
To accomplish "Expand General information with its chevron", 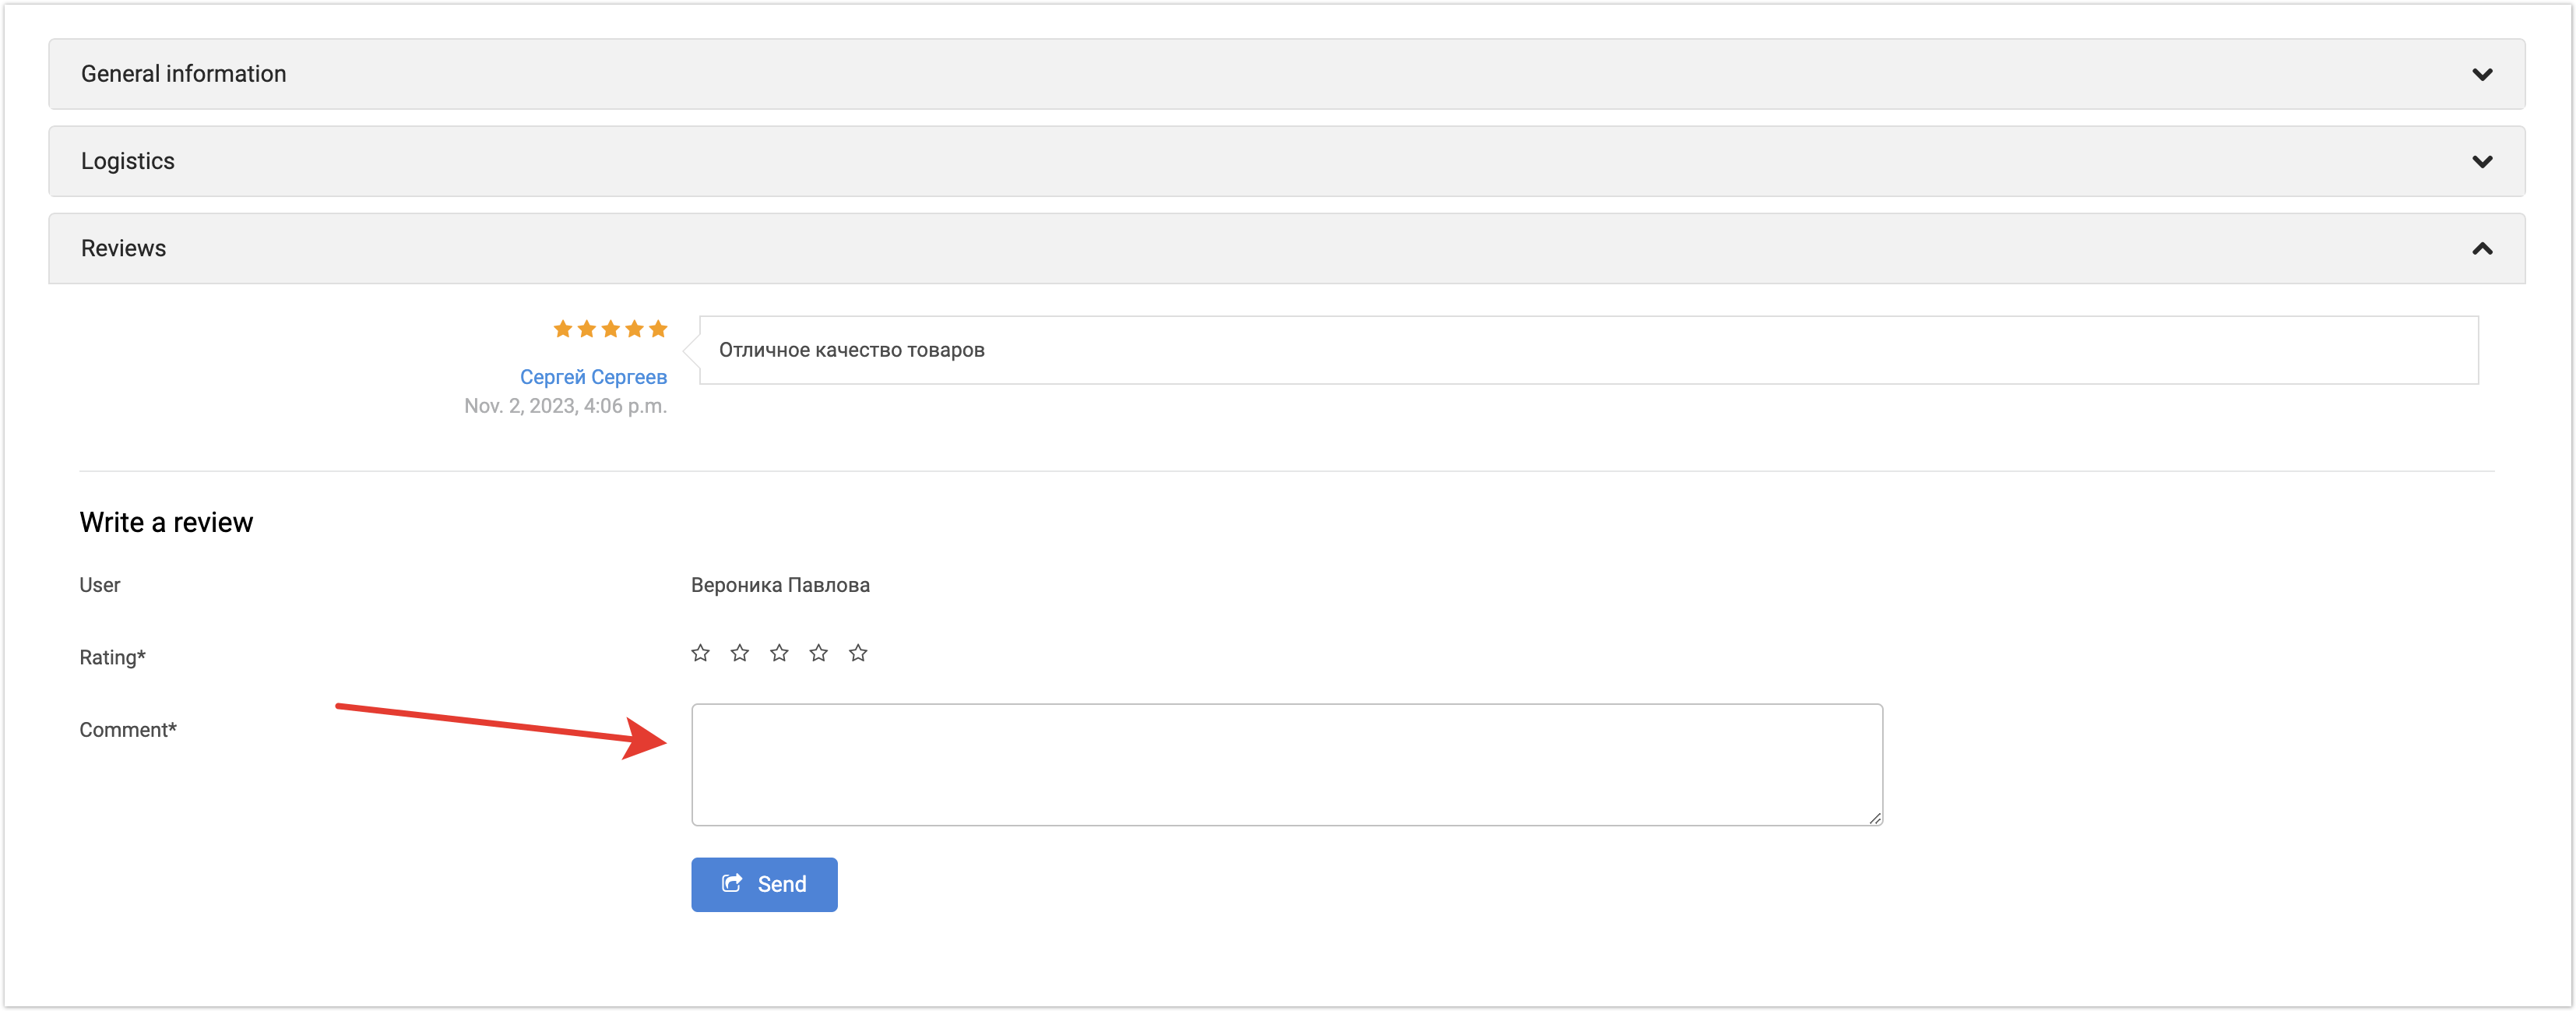I will click(x=2481, y=75).
